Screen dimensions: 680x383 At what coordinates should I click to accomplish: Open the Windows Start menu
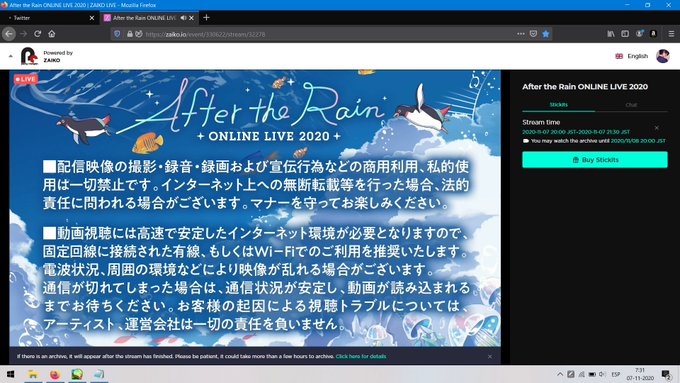click(10, 374)
